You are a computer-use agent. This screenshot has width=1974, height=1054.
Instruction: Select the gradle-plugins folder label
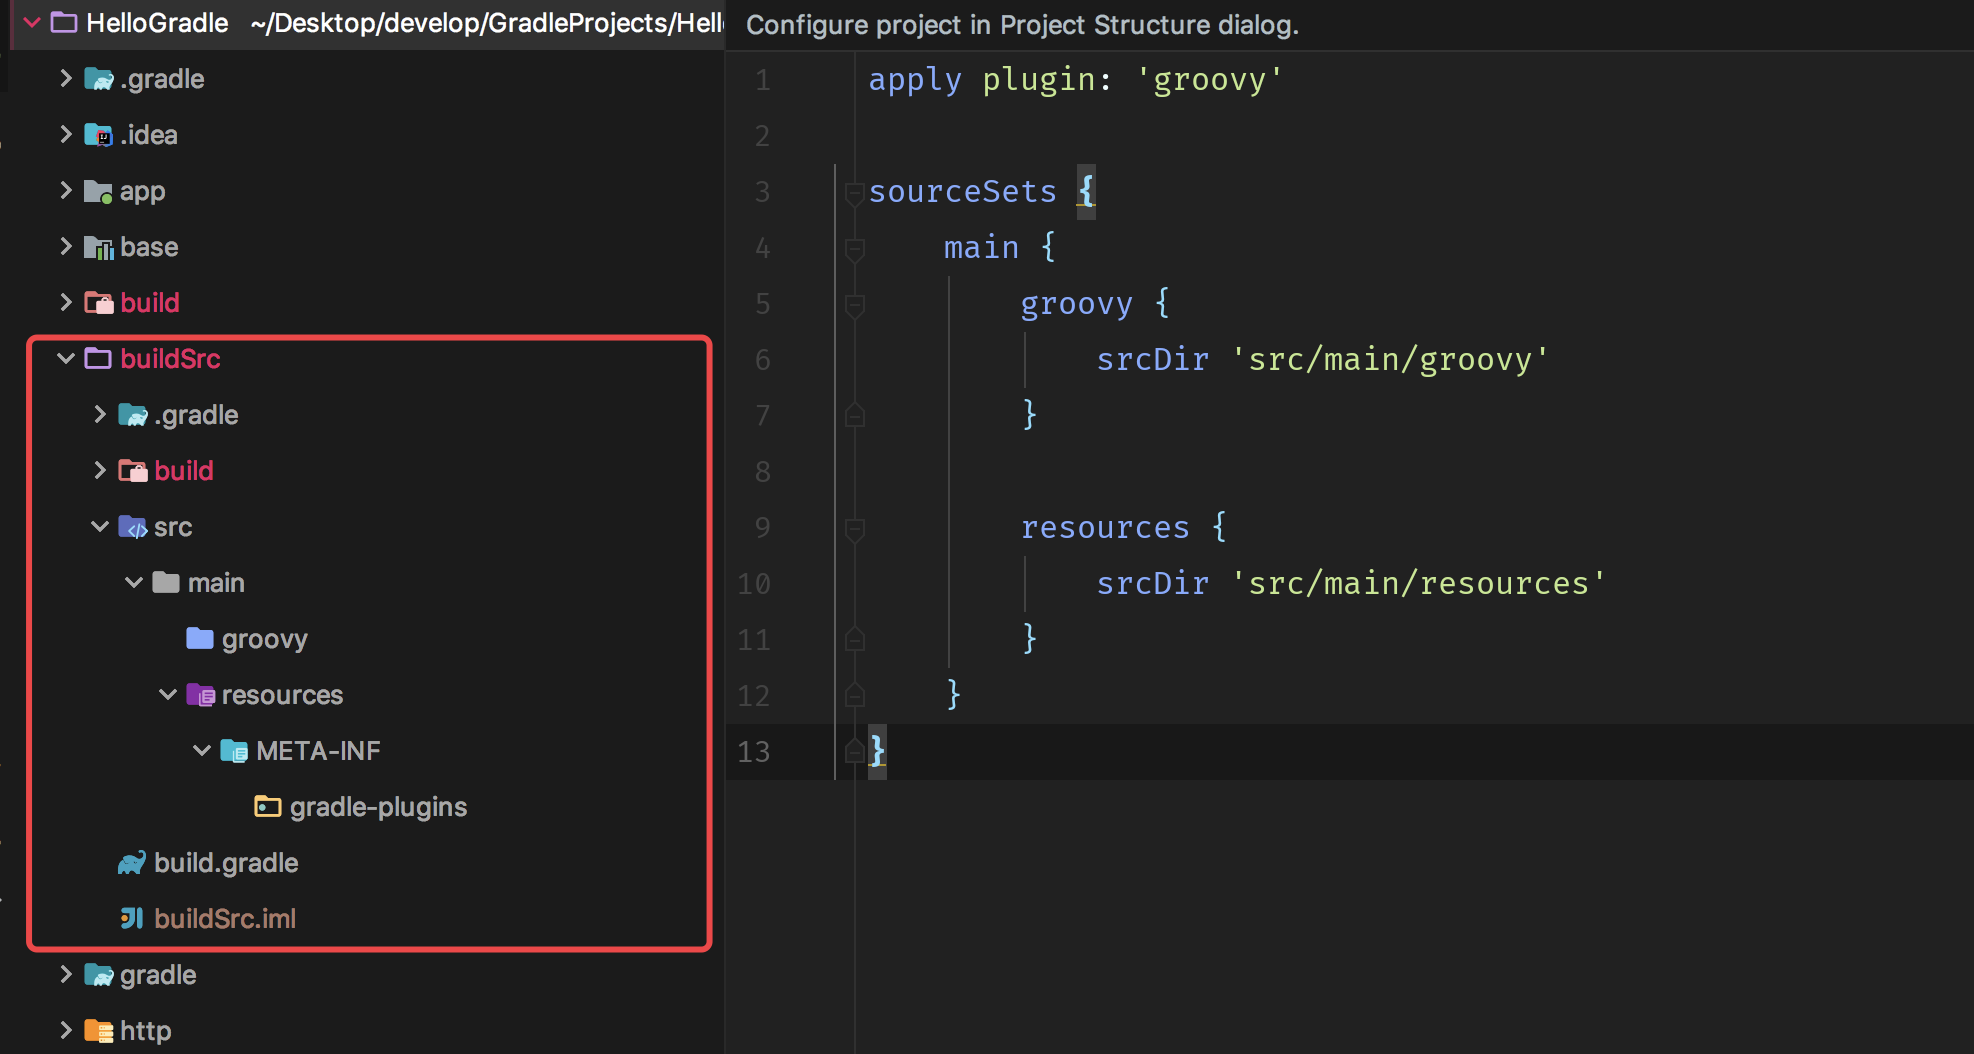click(x=378, y=808)
